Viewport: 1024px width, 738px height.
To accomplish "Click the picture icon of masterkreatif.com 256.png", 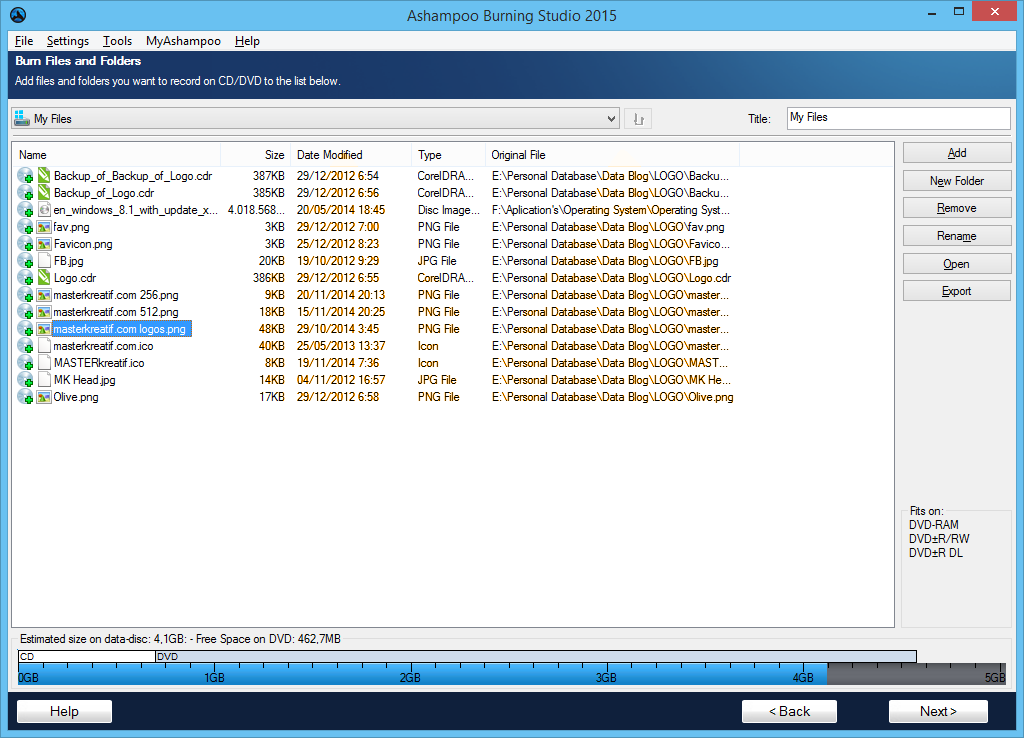I will pos(44,295).
